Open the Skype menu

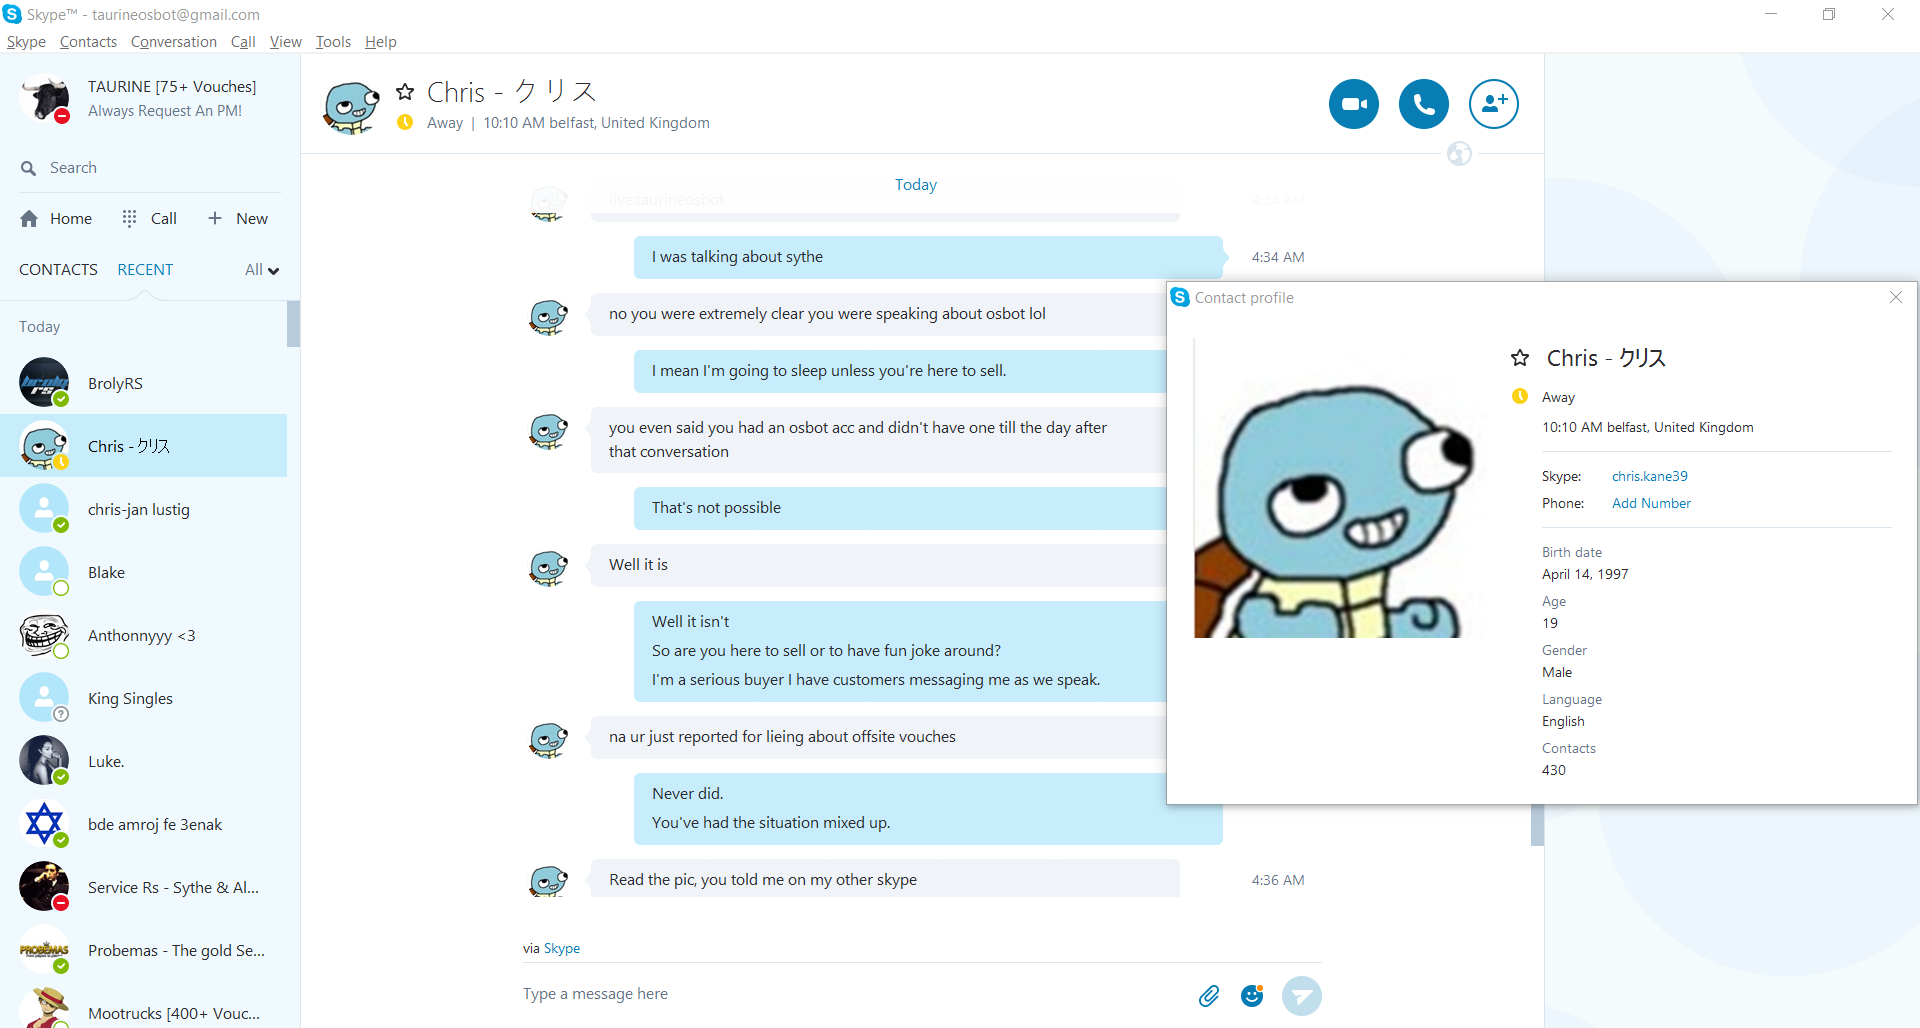click(x=26, y=42)
